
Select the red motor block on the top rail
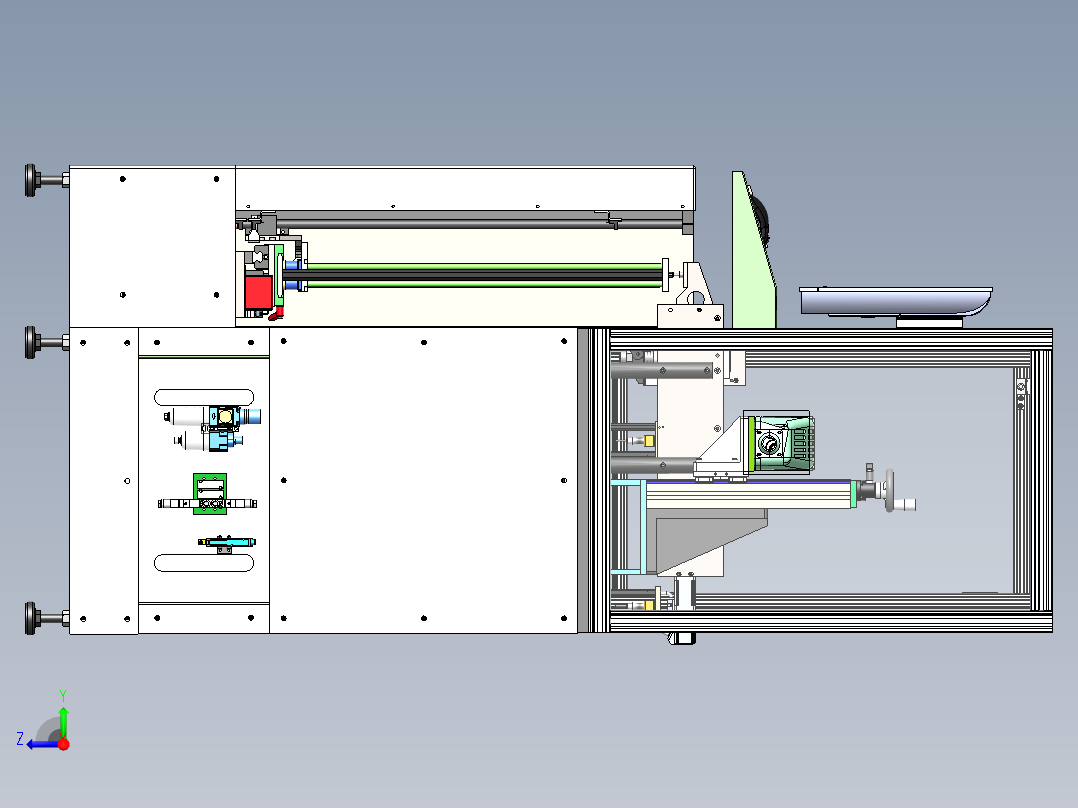(x=258, y=290)
